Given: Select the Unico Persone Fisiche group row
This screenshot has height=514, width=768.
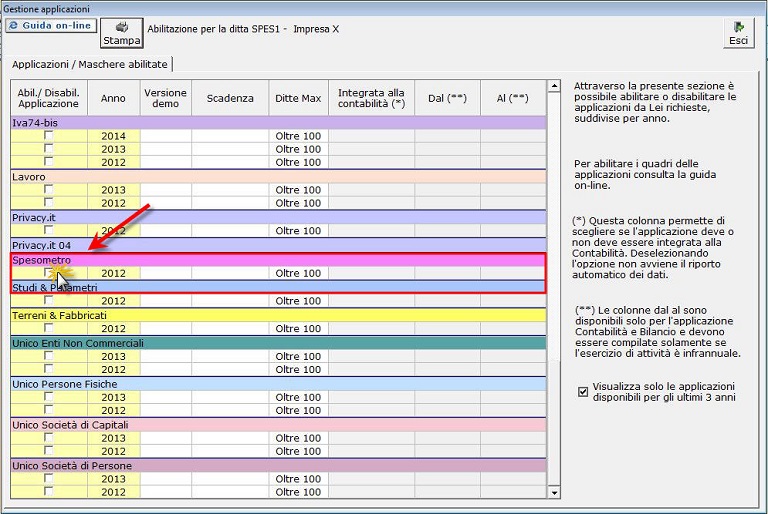Looking at the screenshot, I should point(278,384).
